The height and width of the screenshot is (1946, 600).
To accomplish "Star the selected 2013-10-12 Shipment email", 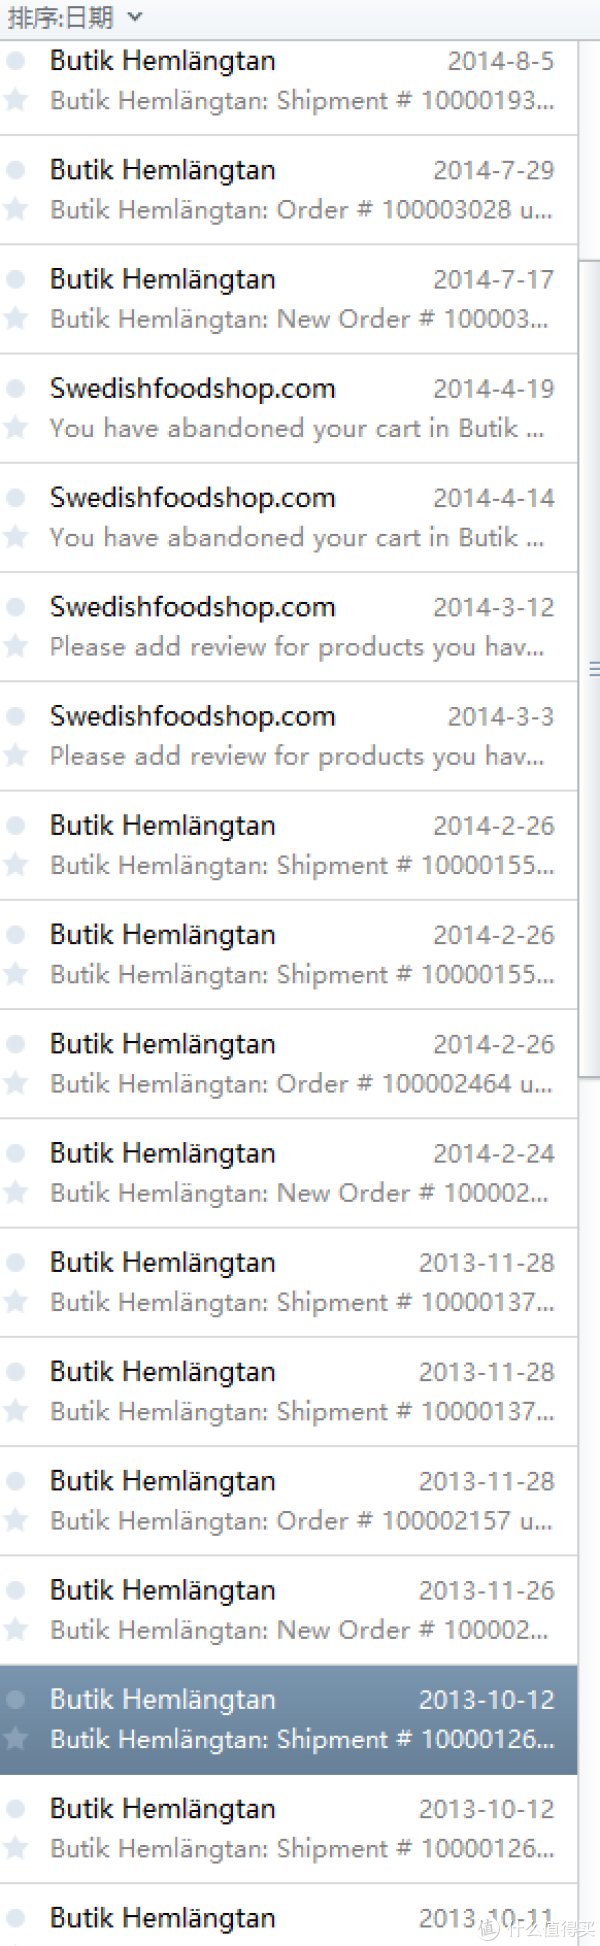I will pos(15,1738).
